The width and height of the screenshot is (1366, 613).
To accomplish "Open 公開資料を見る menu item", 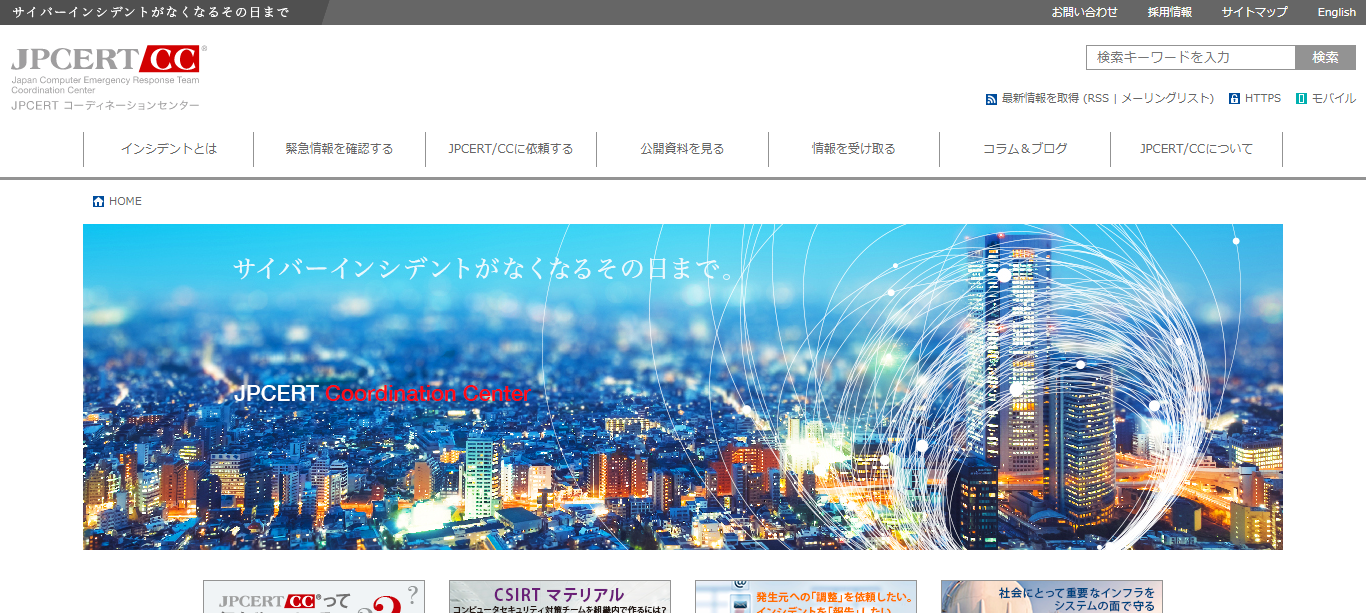I will pyautogui.click(x=682, y=149).
